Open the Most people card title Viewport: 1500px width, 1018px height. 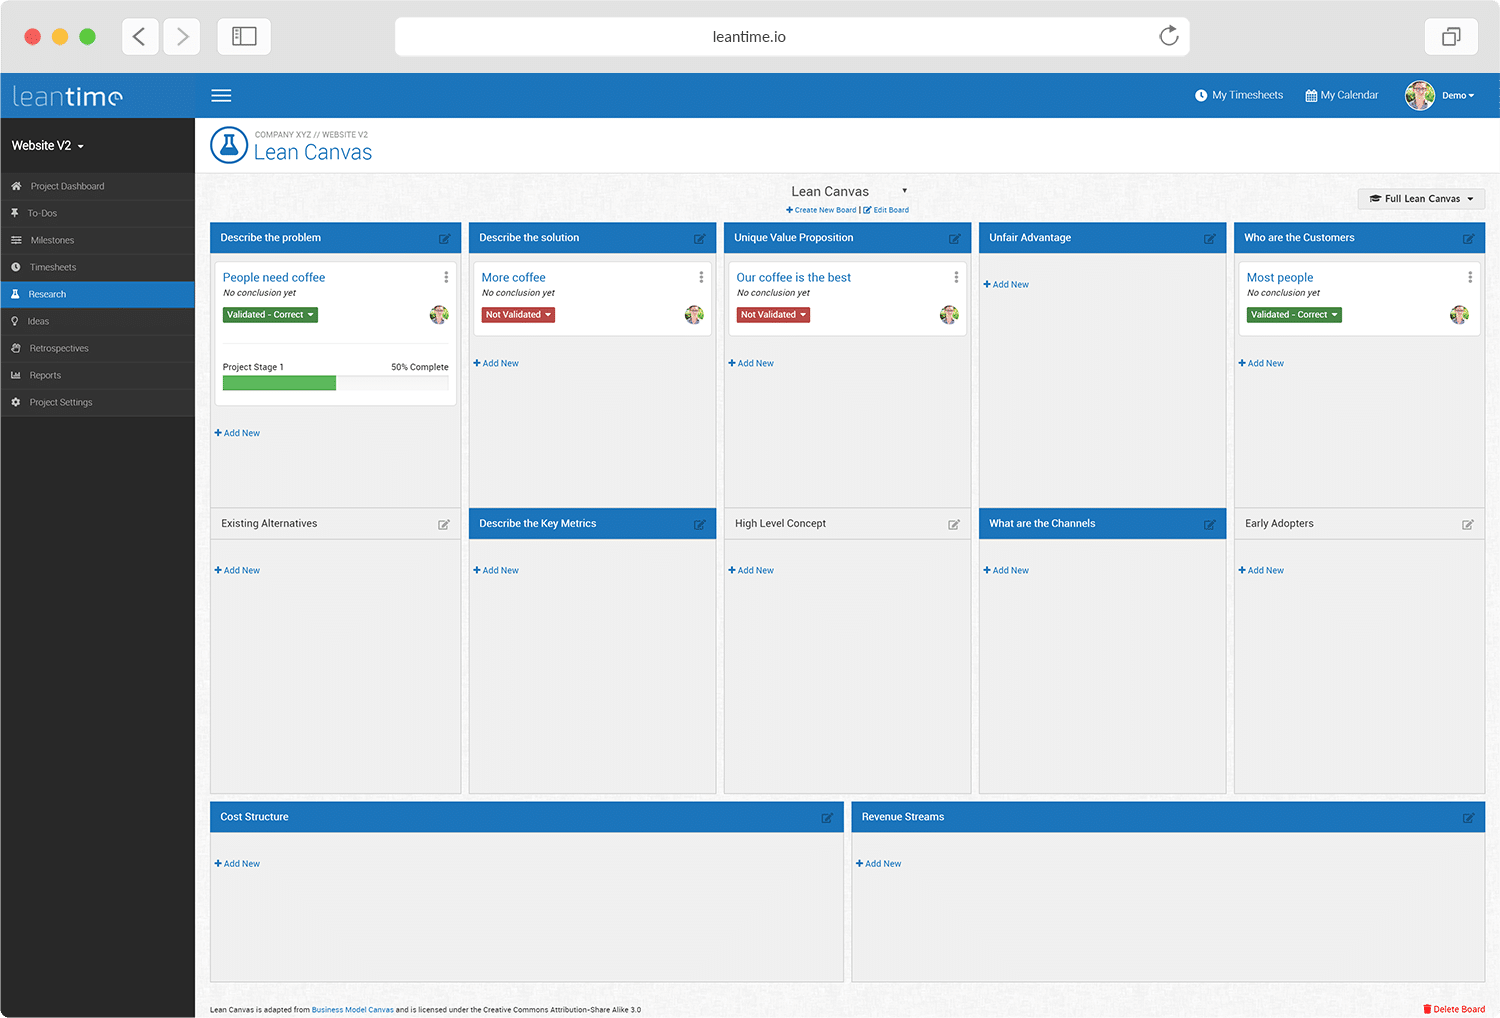tap(1280, 278)
